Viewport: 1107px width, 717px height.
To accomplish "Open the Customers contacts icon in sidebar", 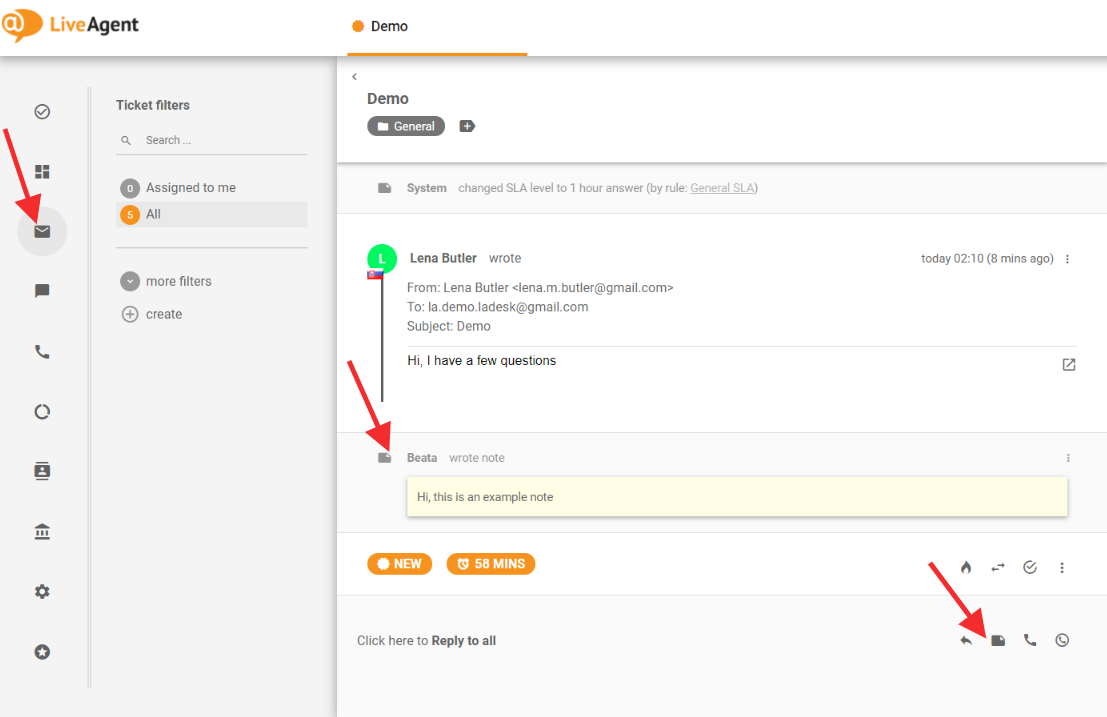I will point(42,471).
